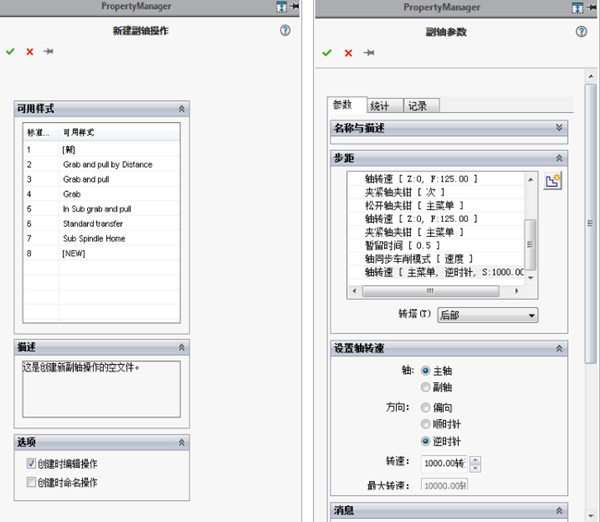Expand the 名称与描述 section
The width and height of the screenshot is (600, 522).
click(559, 129)
